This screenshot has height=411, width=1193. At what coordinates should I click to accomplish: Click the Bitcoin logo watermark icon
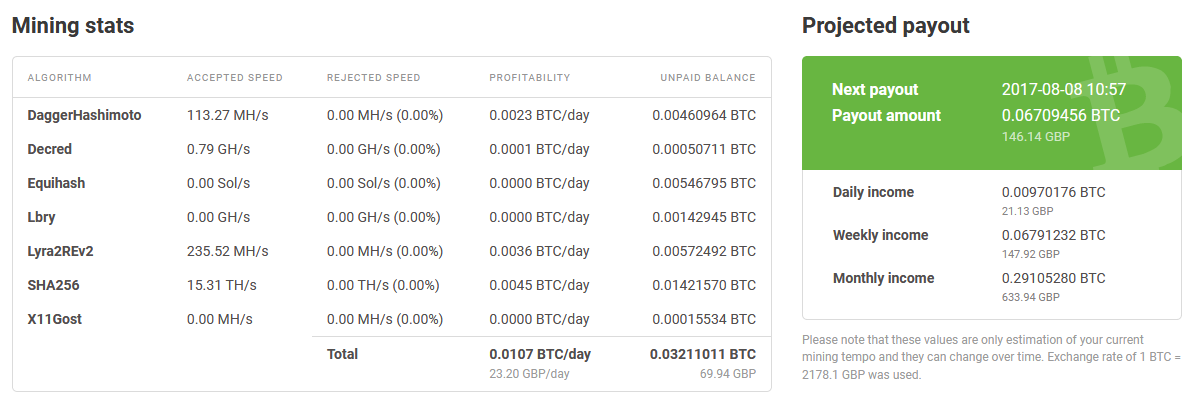click(1134, 113)
